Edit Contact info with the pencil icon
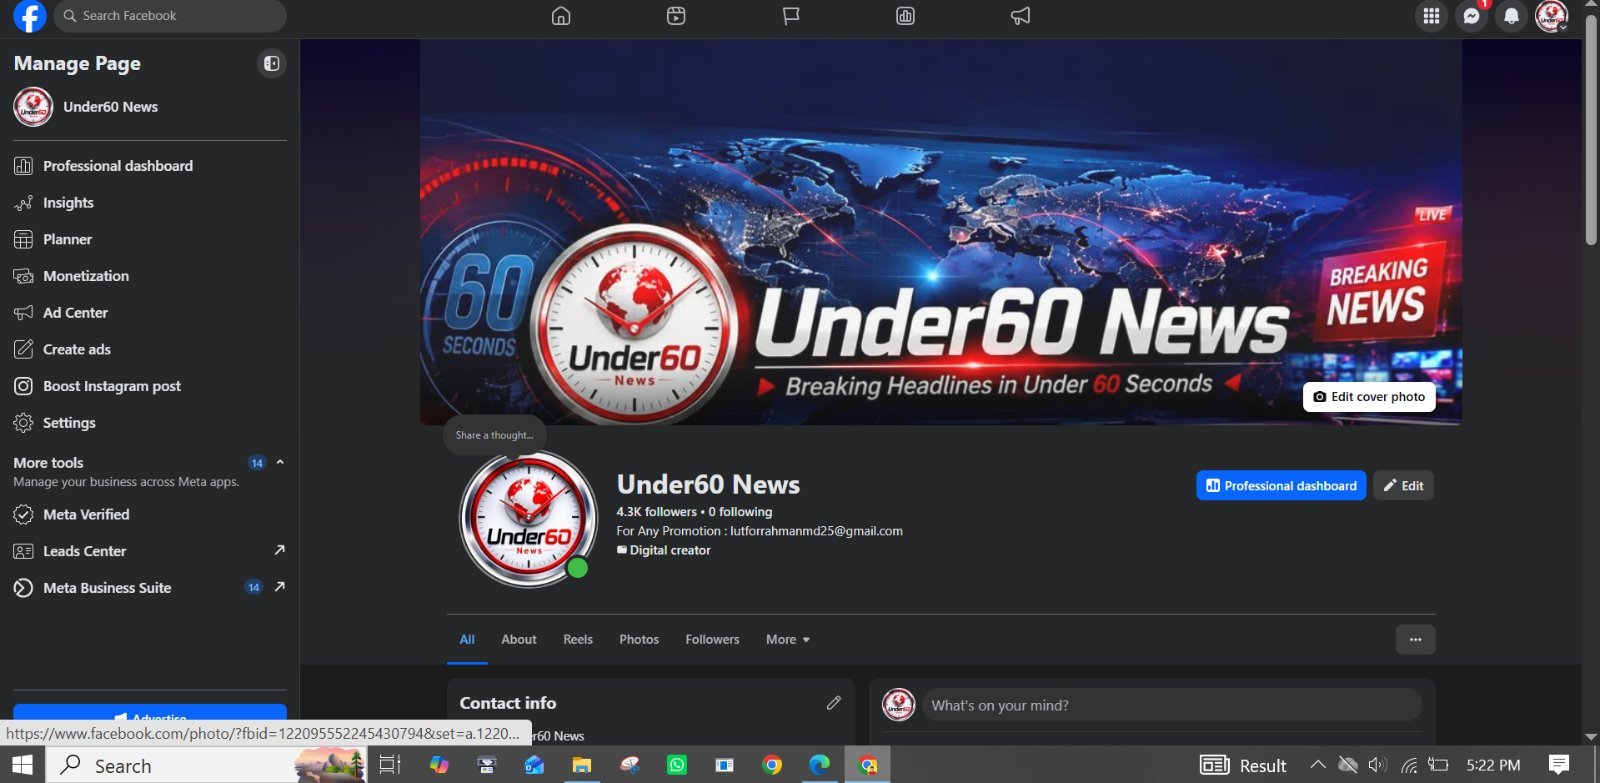 coord(834,703)
